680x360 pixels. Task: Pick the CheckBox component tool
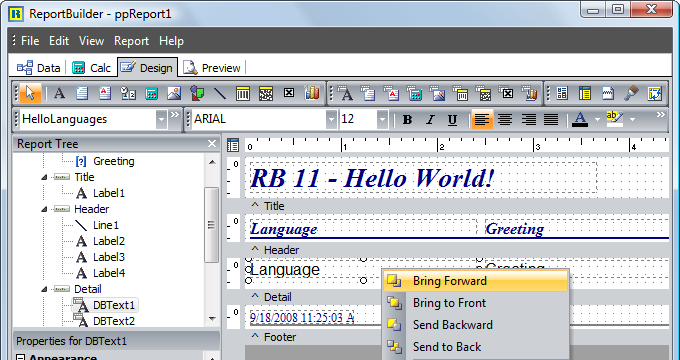[289, 93]
